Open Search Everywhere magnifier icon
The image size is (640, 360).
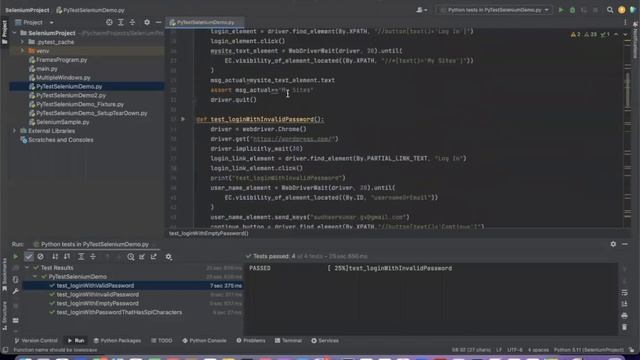pos(610,10)
